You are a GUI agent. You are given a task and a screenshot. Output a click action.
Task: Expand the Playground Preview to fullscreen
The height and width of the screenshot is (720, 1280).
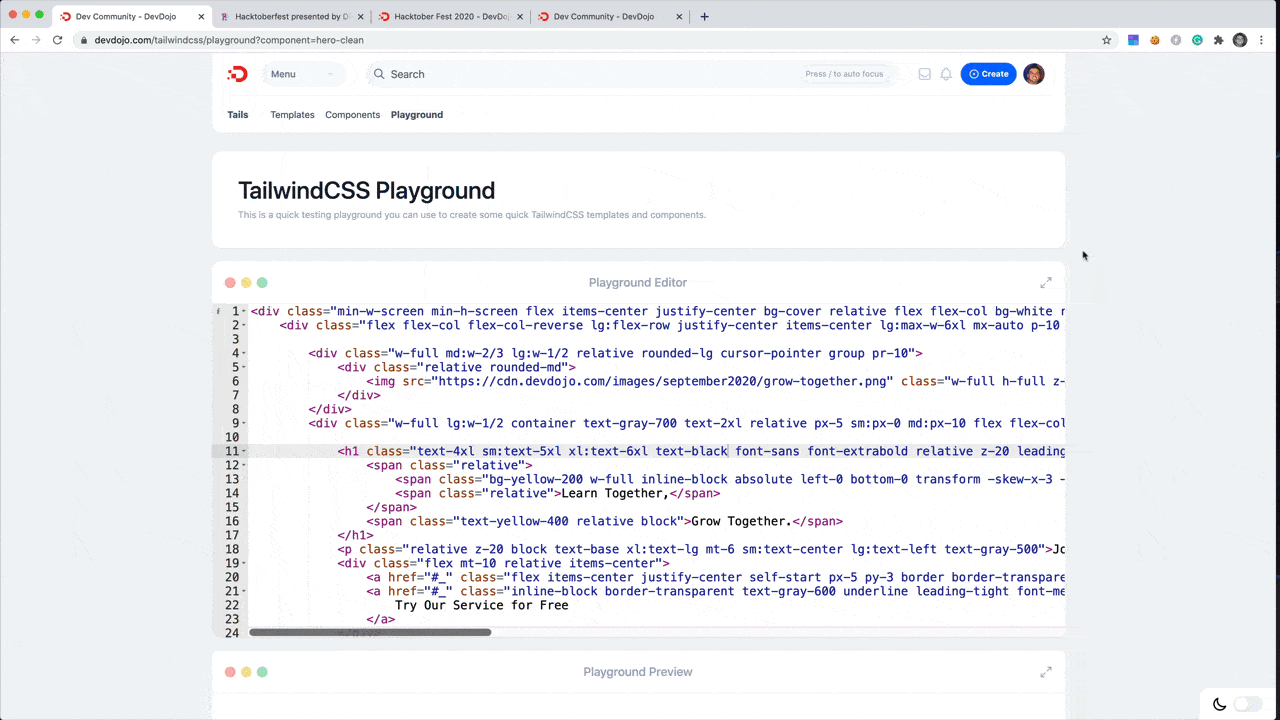pyautogui.click(x=1046, y=672)
